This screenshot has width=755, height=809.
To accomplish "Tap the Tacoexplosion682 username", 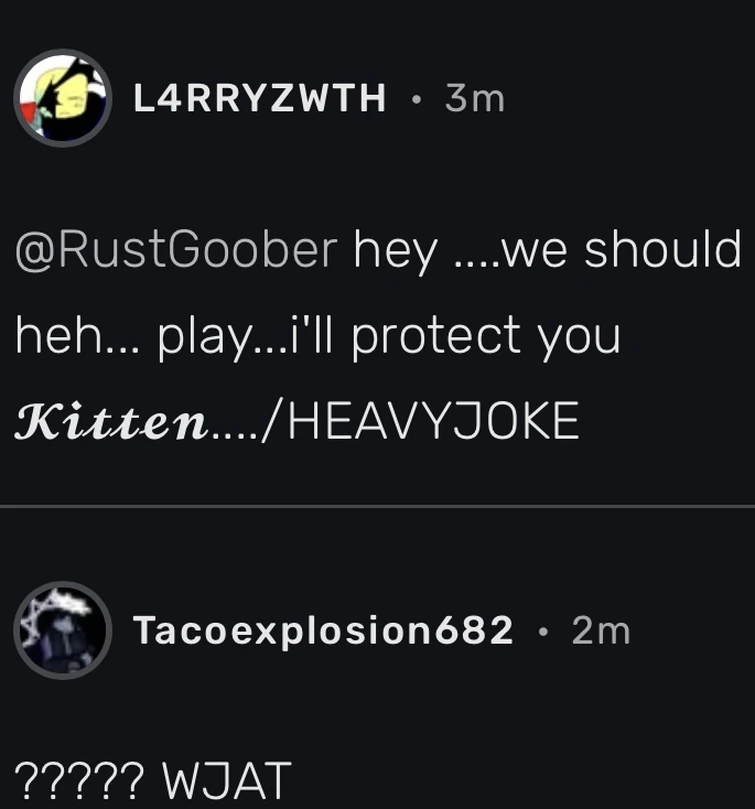I will point(323,630).
